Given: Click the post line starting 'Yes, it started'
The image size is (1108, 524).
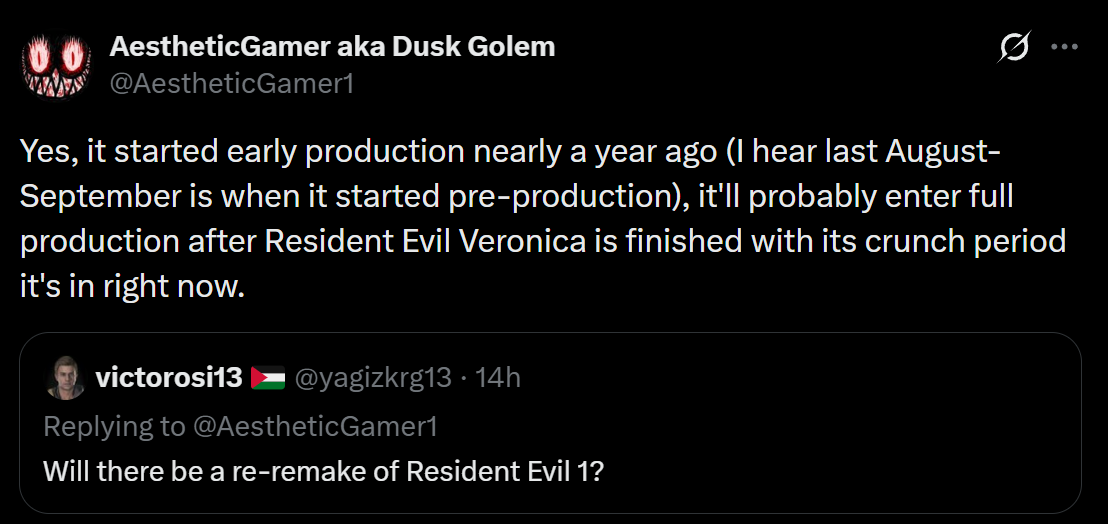Looking at the screenshot, I should point(509,152).
